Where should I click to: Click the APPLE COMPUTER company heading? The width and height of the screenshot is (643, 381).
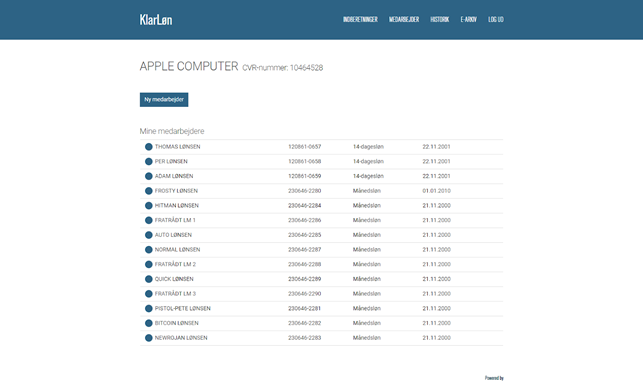[189, 66]
